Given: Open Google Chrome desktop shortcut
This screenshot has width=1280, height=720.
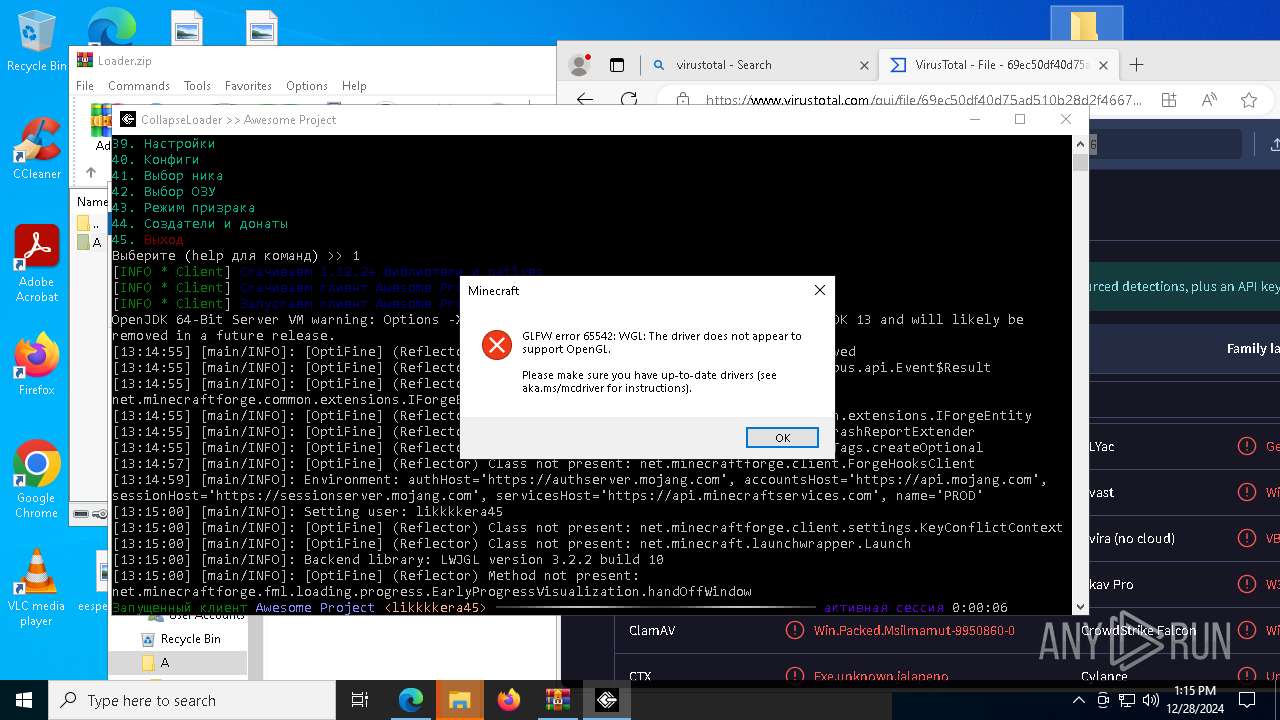Looking at the screenshot, I should point(37,479).
